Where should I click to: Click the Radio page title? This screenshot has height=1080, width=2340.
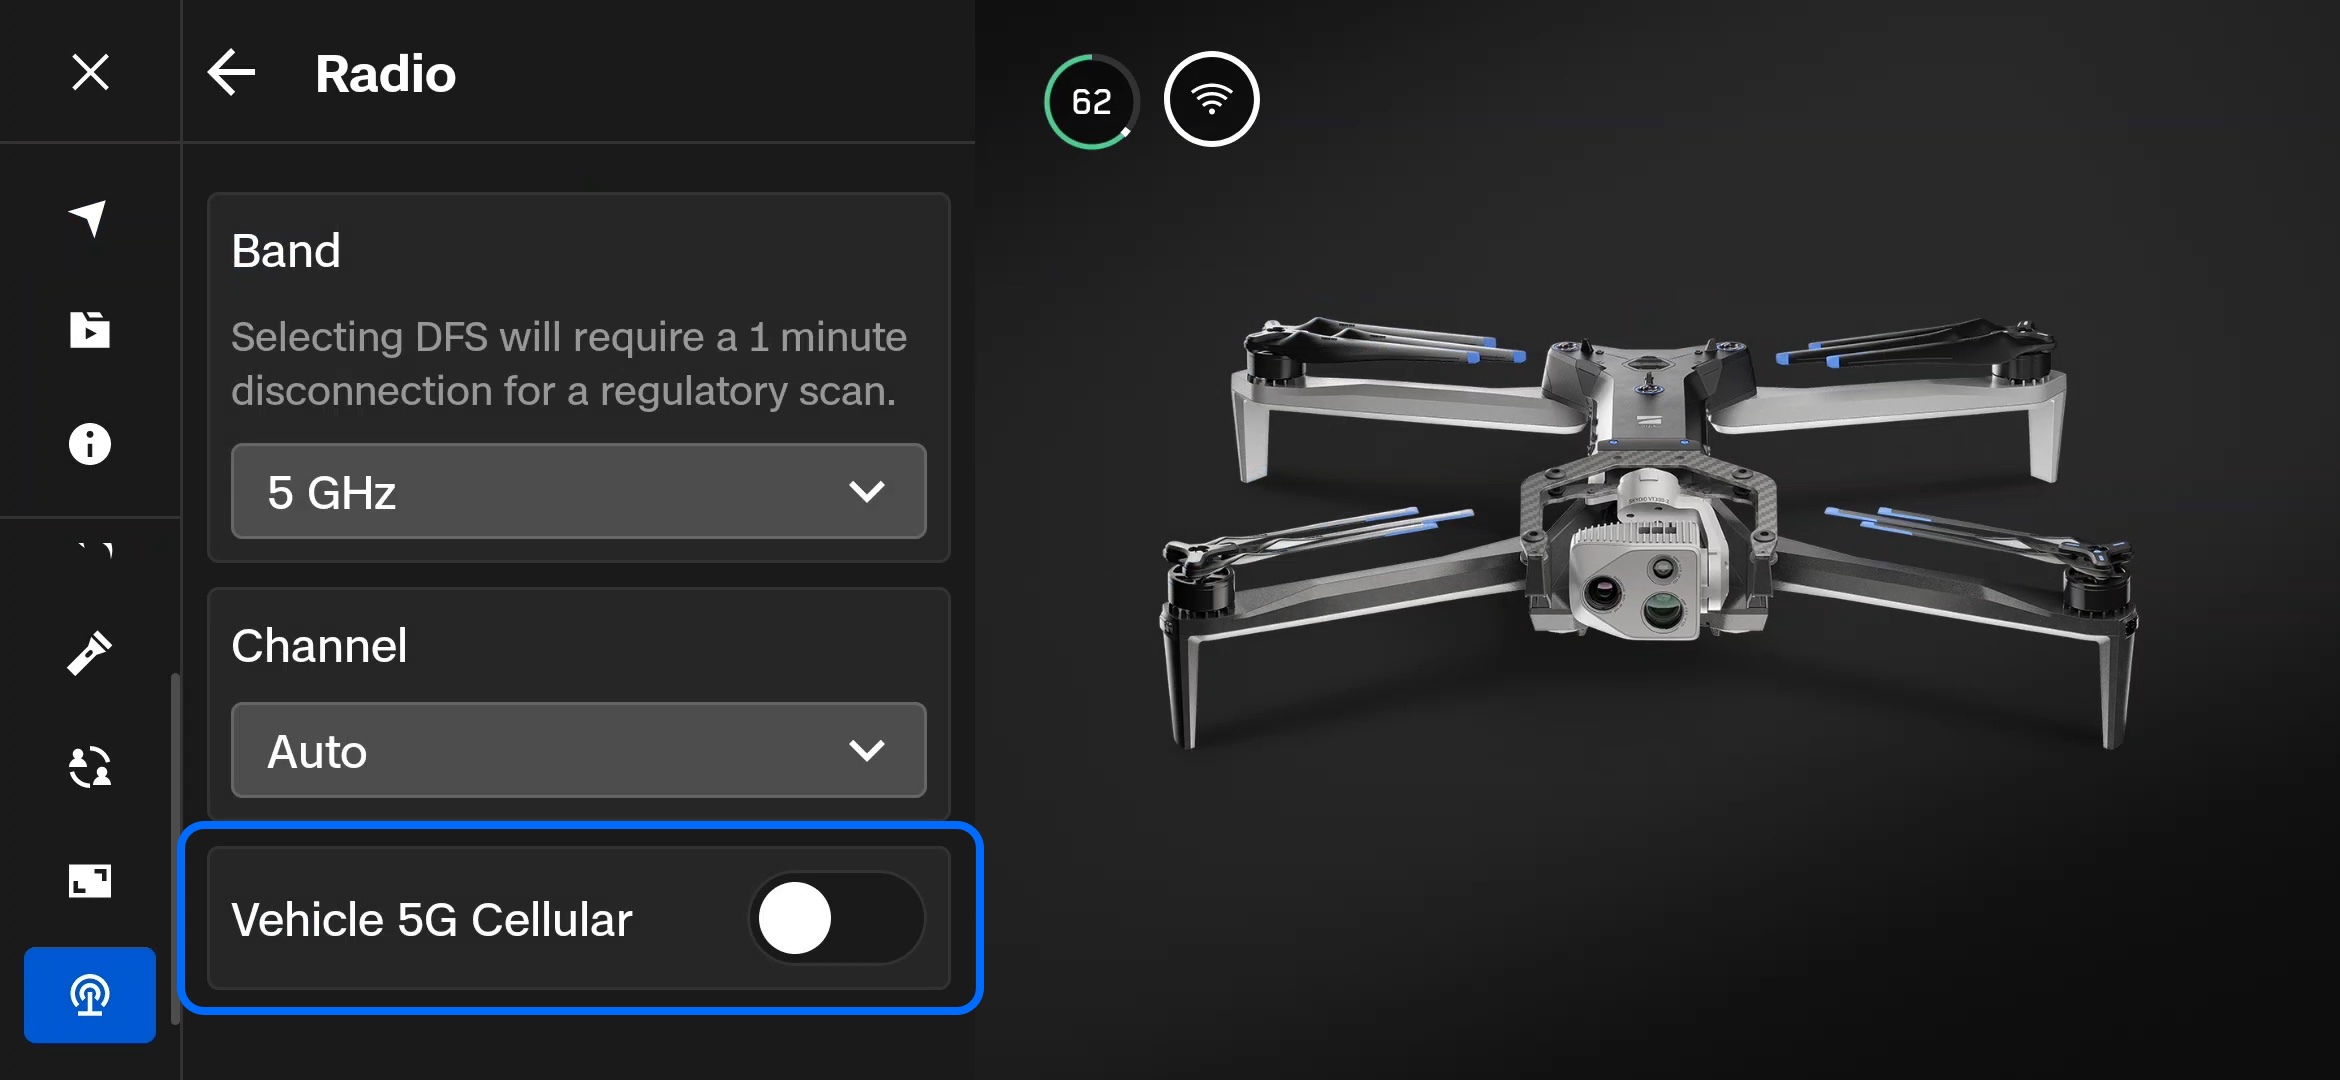[385, 74]
